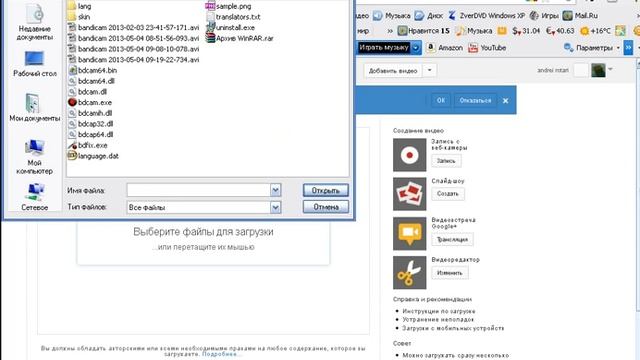Image resolution: width=640 pixels, height=360 pixels.
Task: Select the red bdcam.exe icon
Action: tap(72, 102)
